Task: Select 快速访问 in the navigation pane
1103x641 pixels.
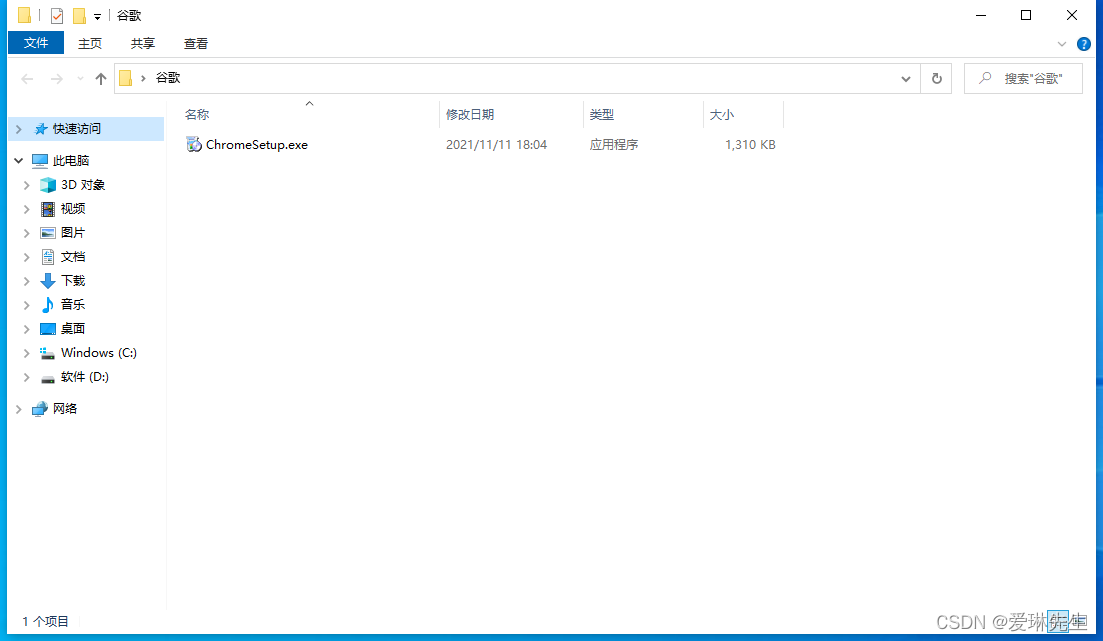Action: pyautogui.click(x=77, y=129)
